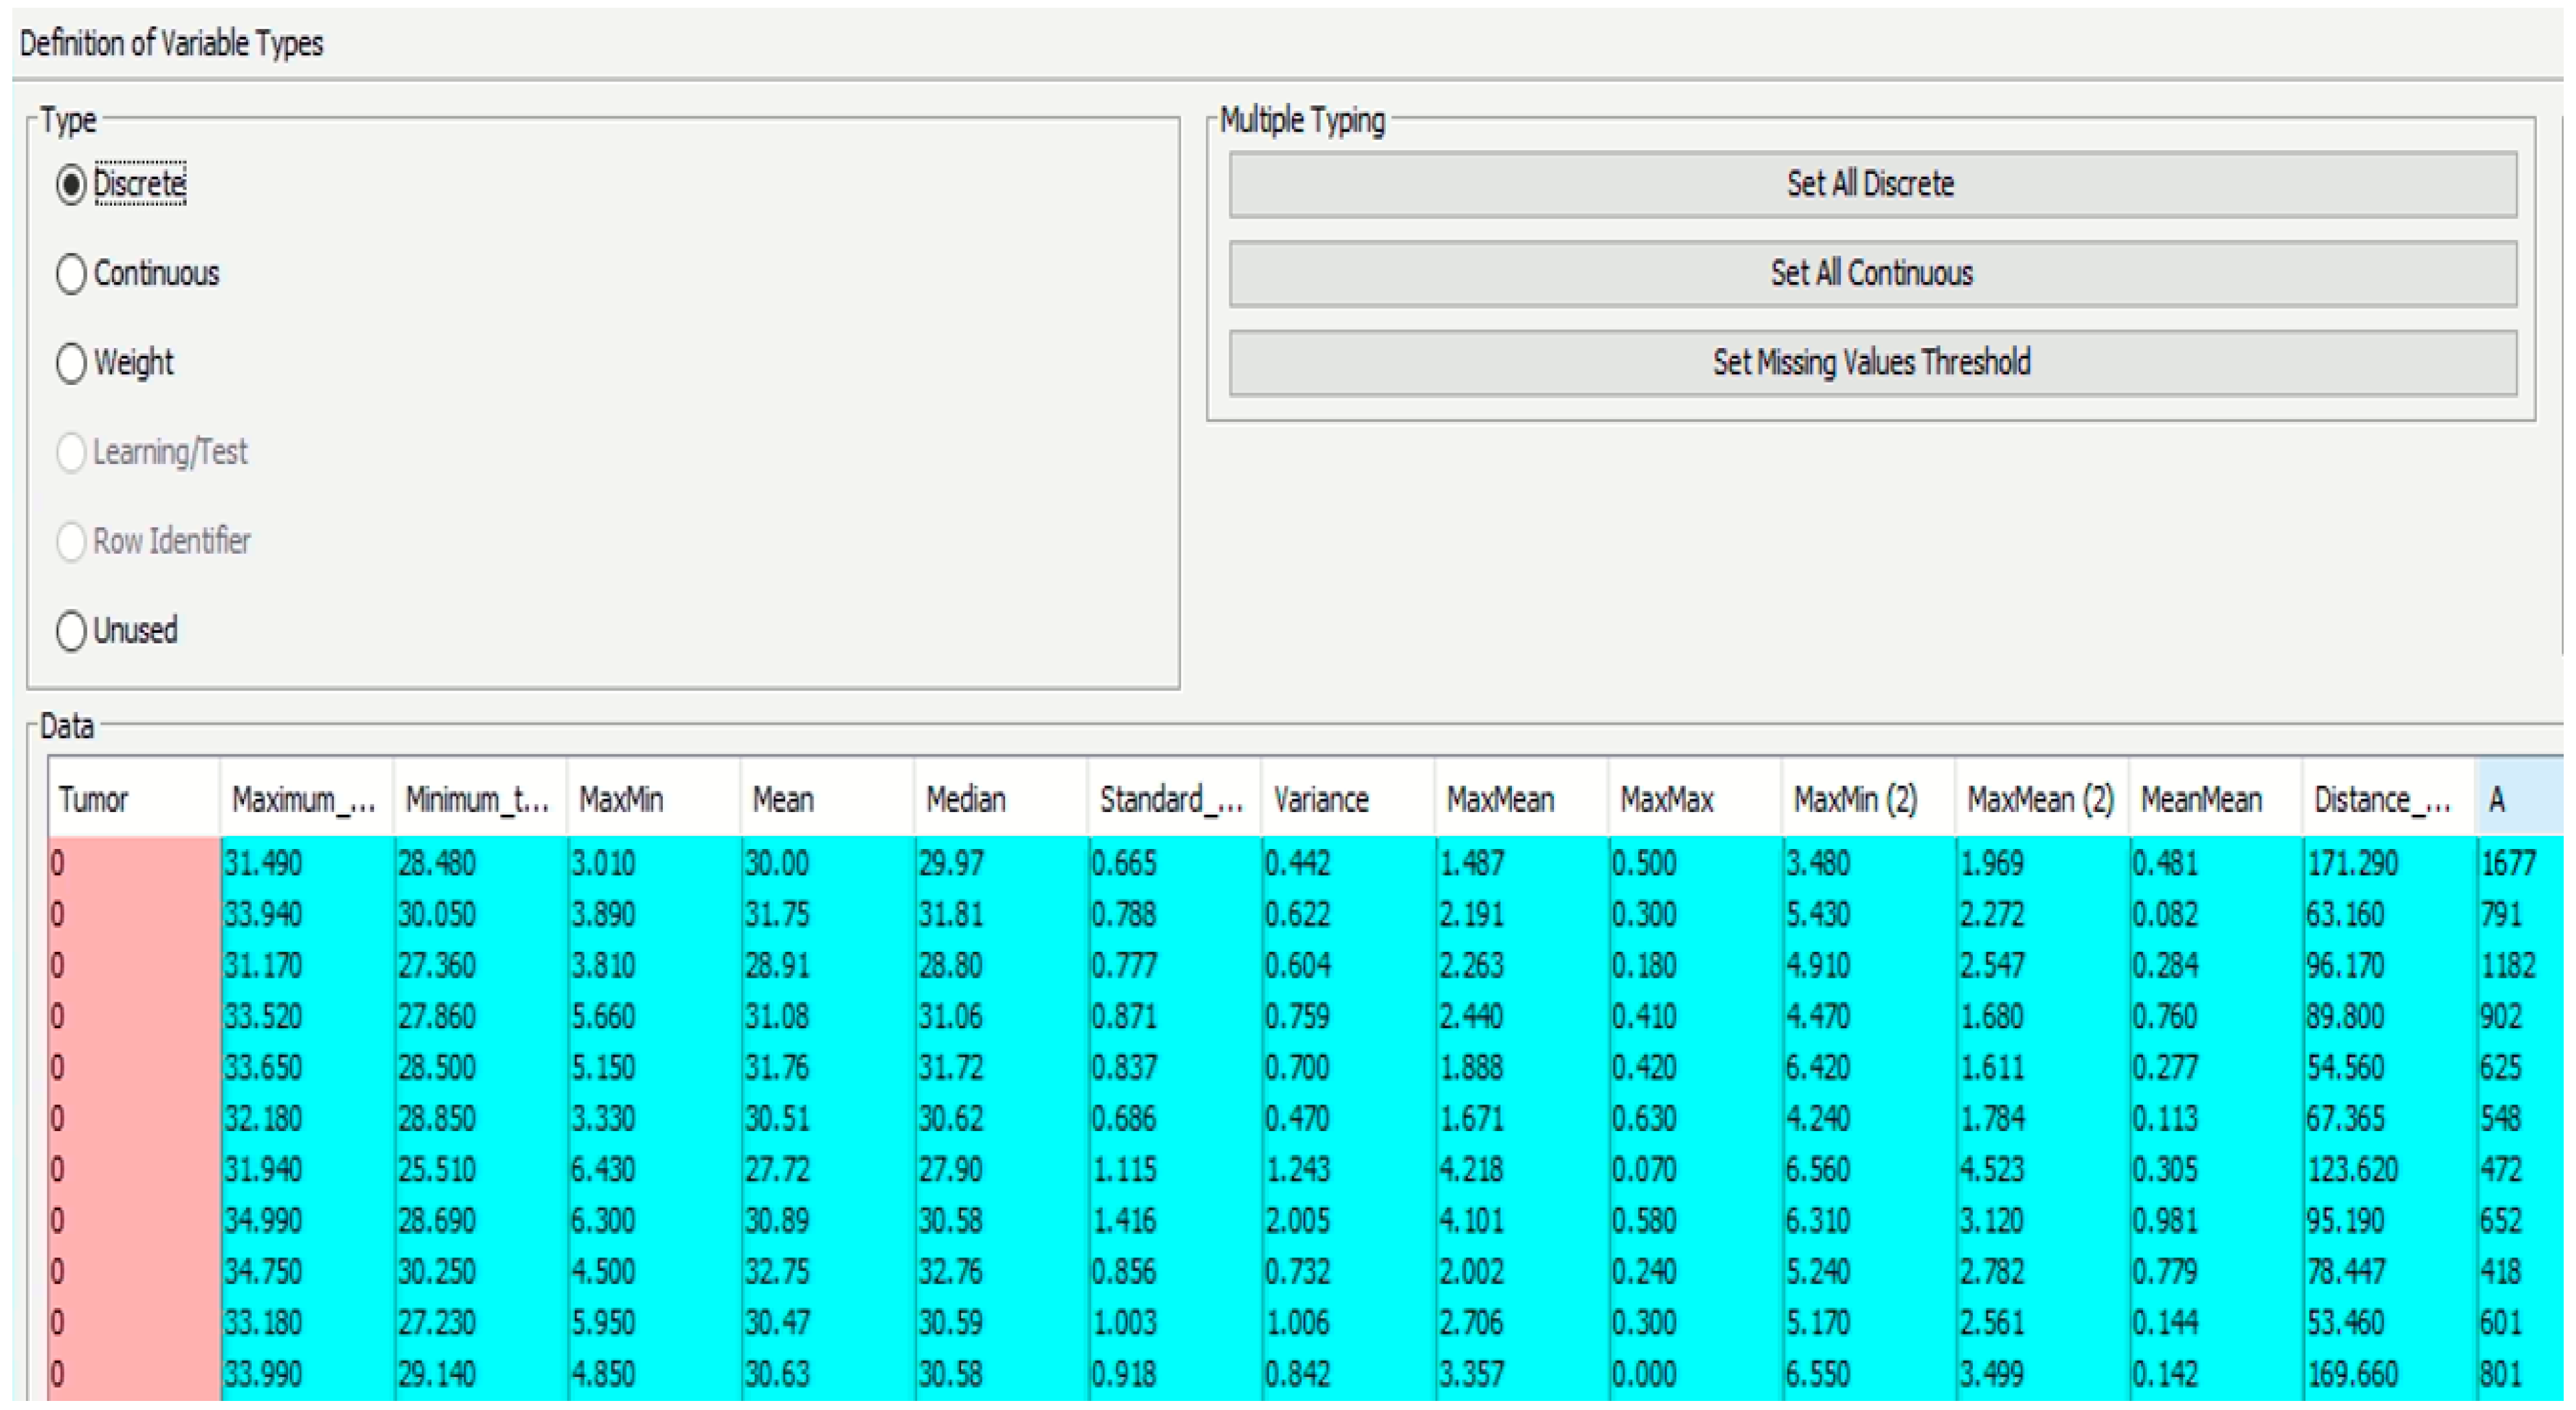This screenshot has height=1410, width=2576.
Task: Select the MaxMean (2) column header
Action: (2040, 799)
